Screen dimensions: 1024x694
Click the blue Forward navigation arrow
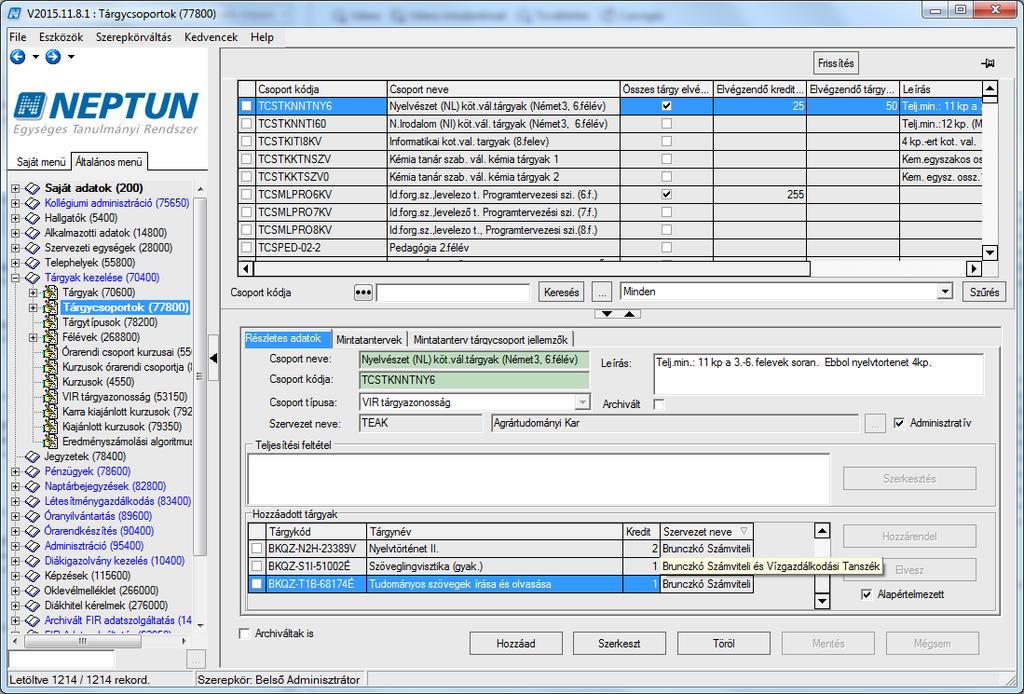[x=54, y=57]
